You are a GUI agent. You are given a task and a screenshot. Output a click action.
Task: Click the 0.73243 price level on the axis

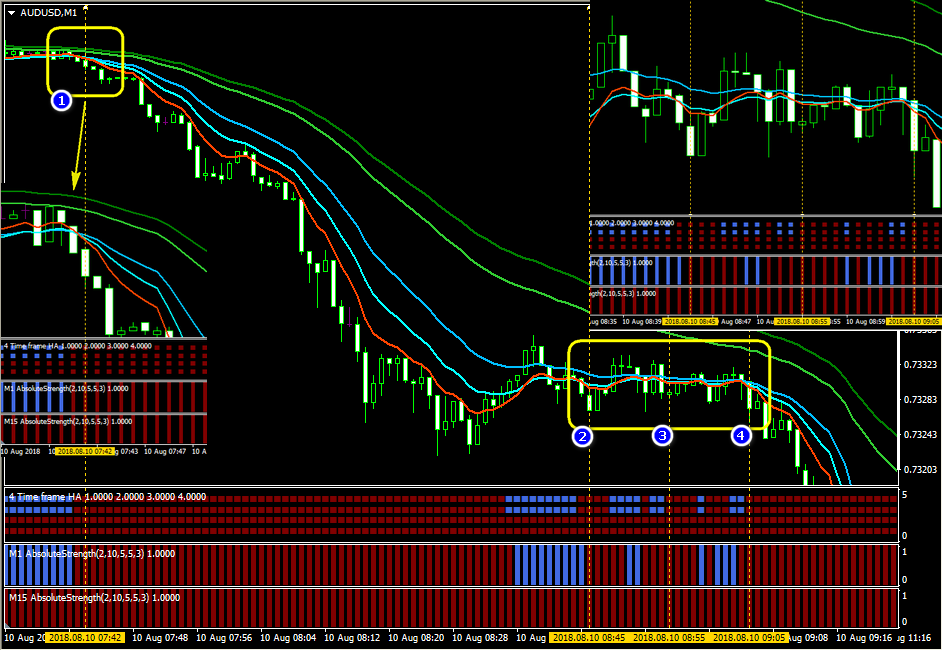click(921, 435)
